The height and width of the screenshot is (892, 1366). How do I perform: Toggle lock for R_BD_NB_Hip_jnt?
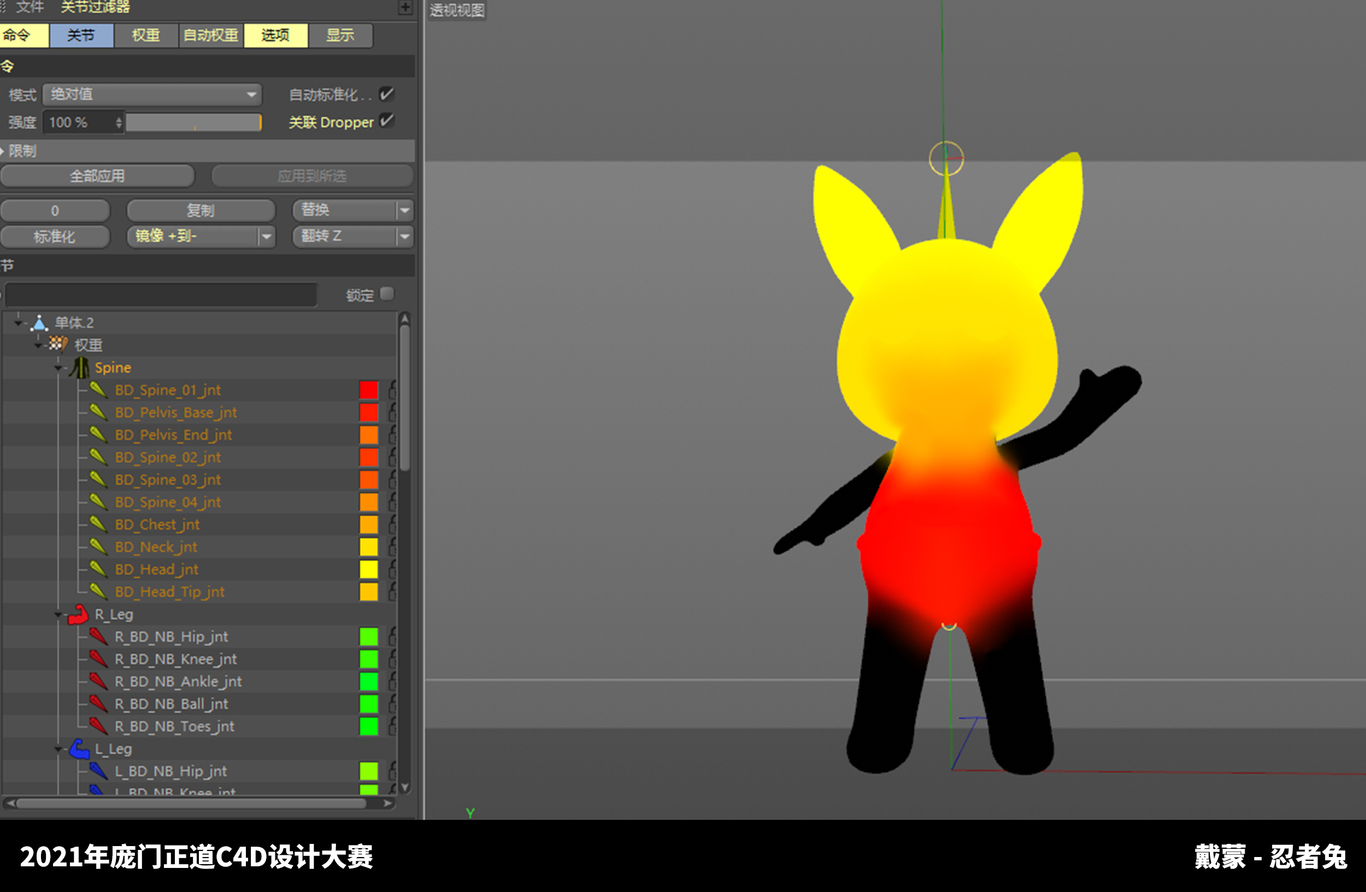click(x=393, y=636)
